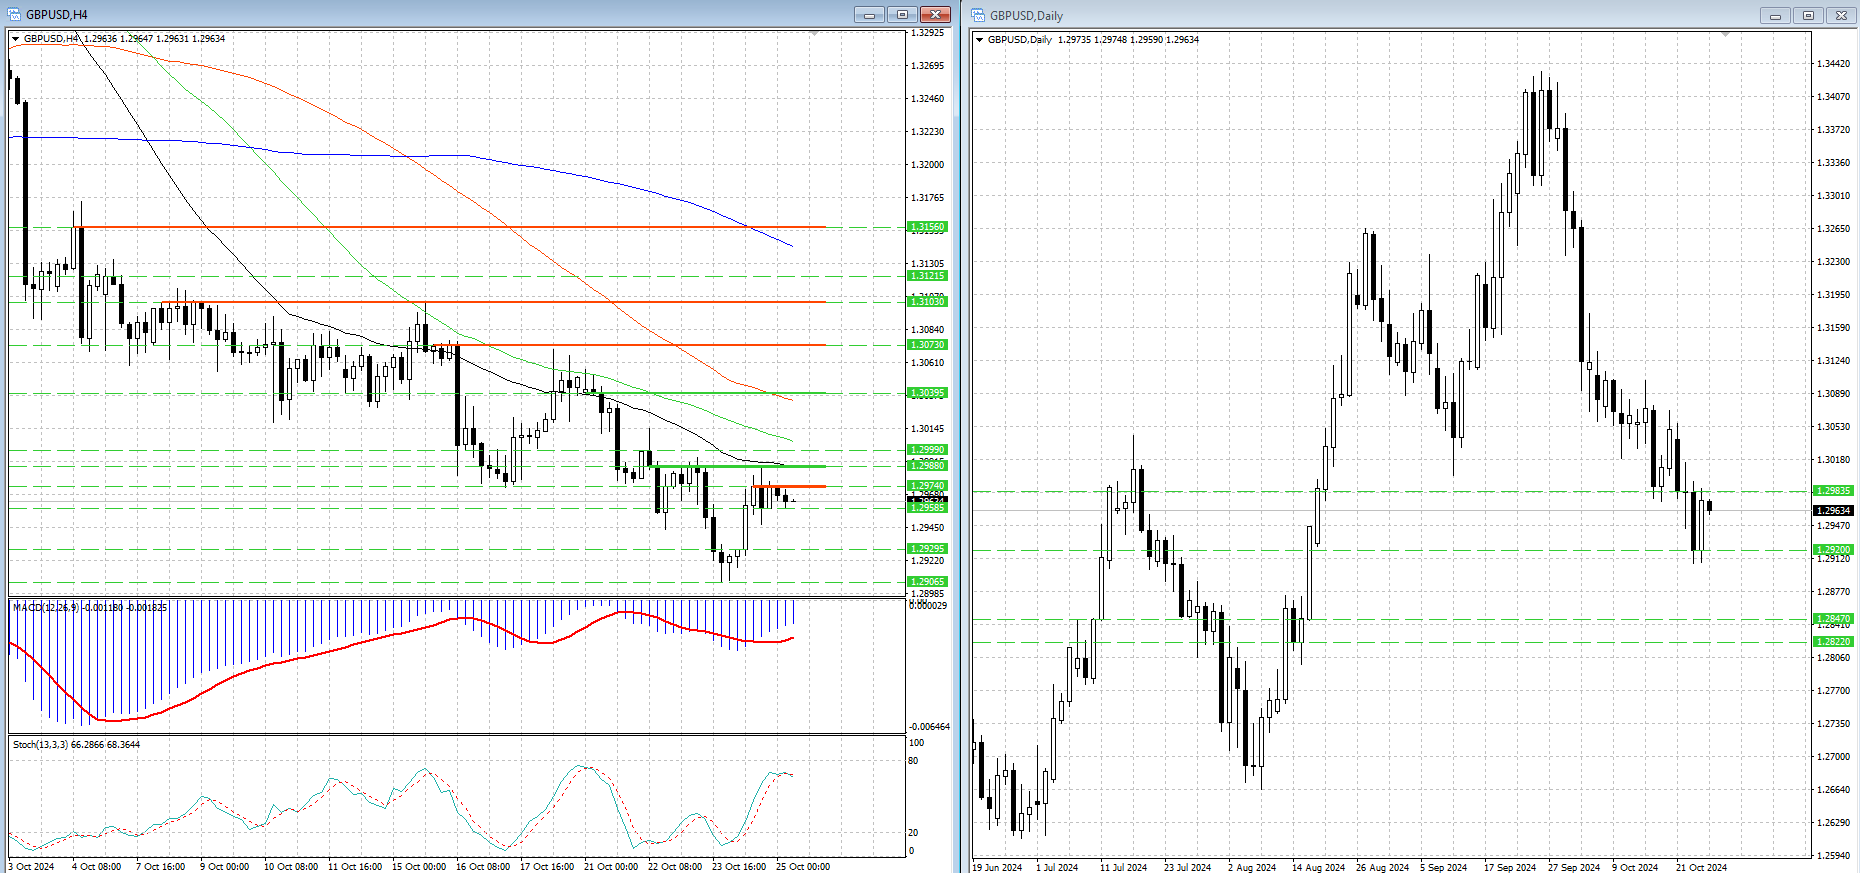Restore the GBPUSD,Daily chart window
This screenshot has width=1860, height=873.
click(x=1809, y=15)
